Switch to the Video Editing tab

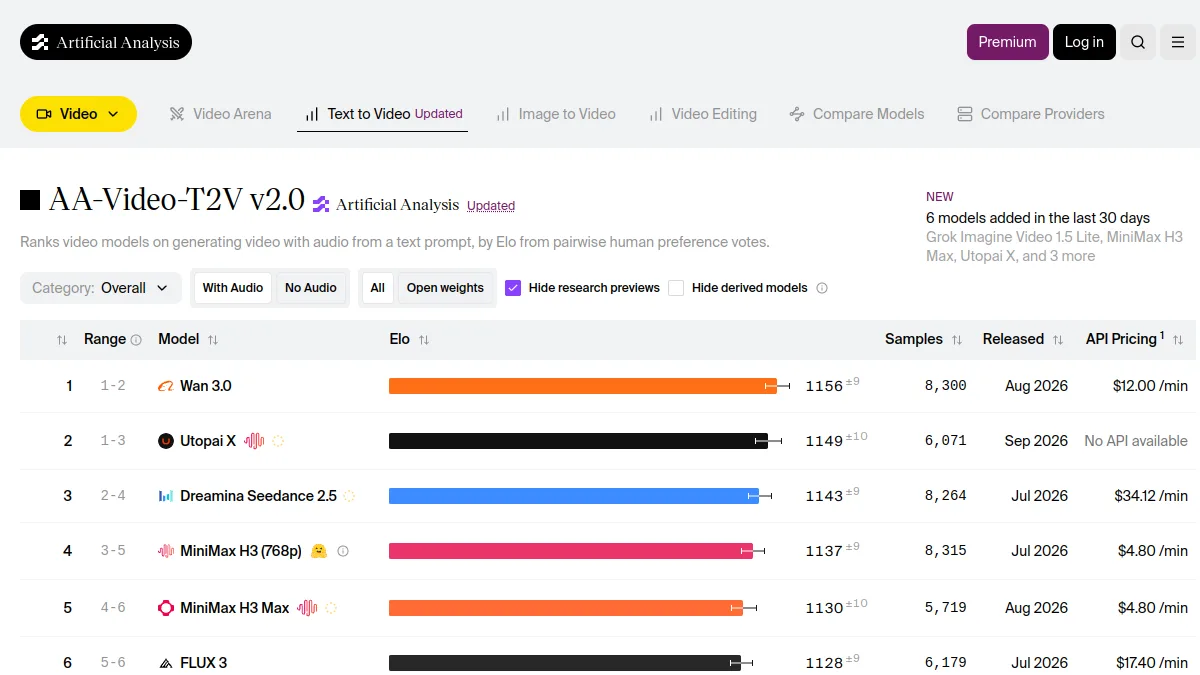coord(703,114)
